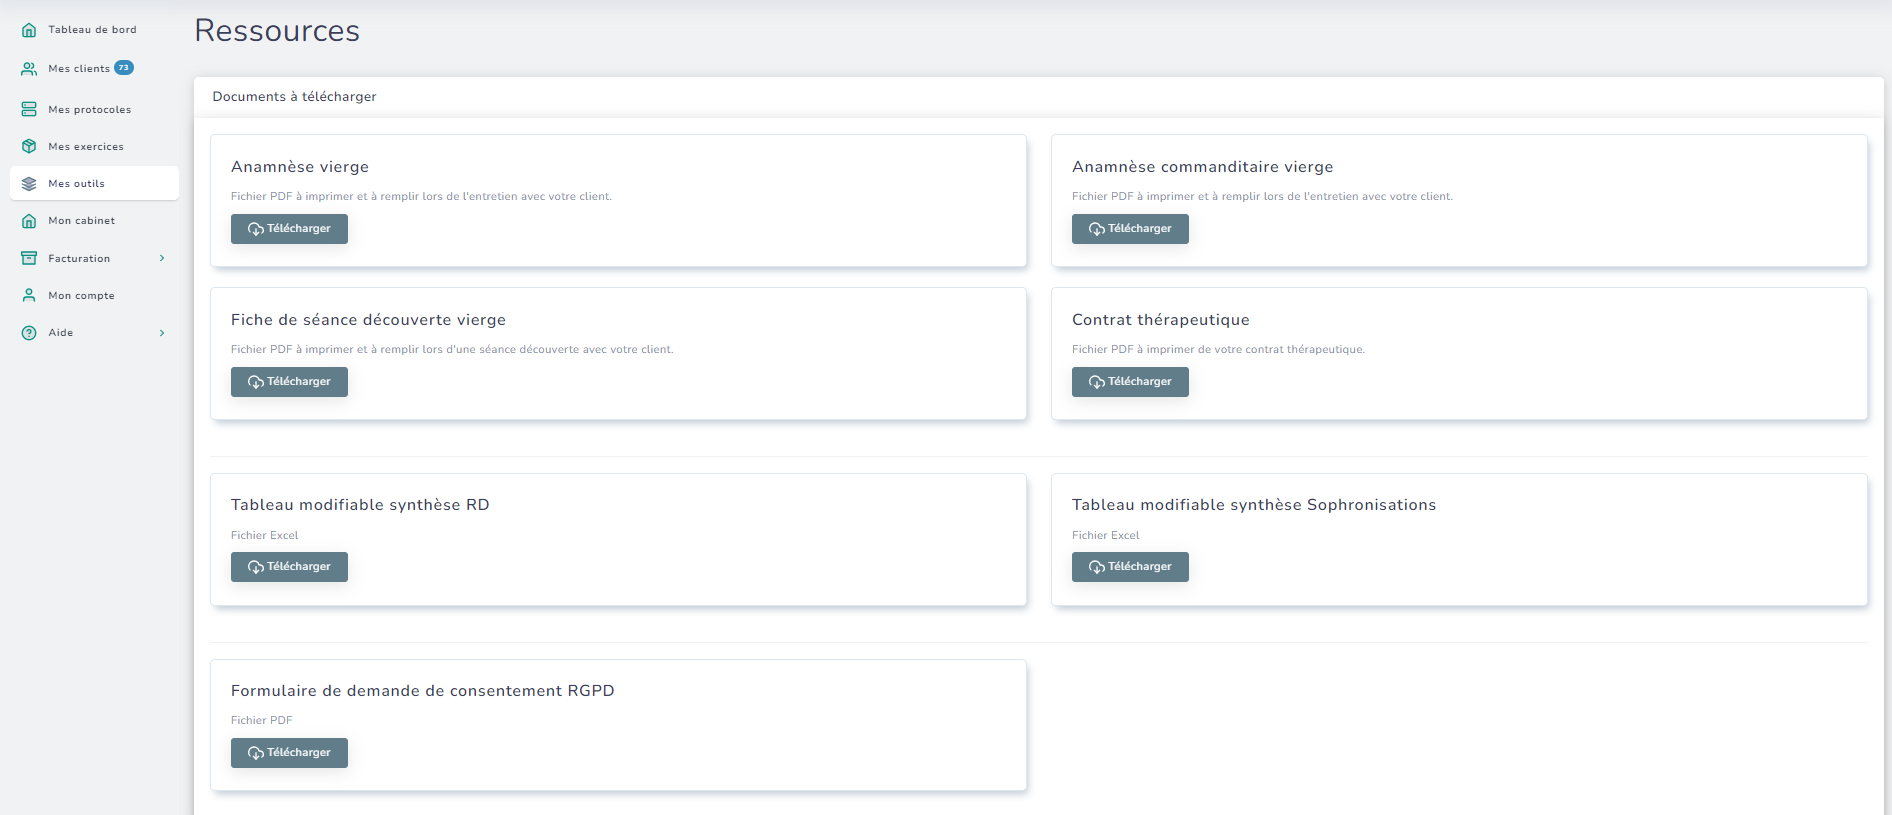
Task: Download the Contrat thérapeutique PDF
Action: click(1130, 382)
